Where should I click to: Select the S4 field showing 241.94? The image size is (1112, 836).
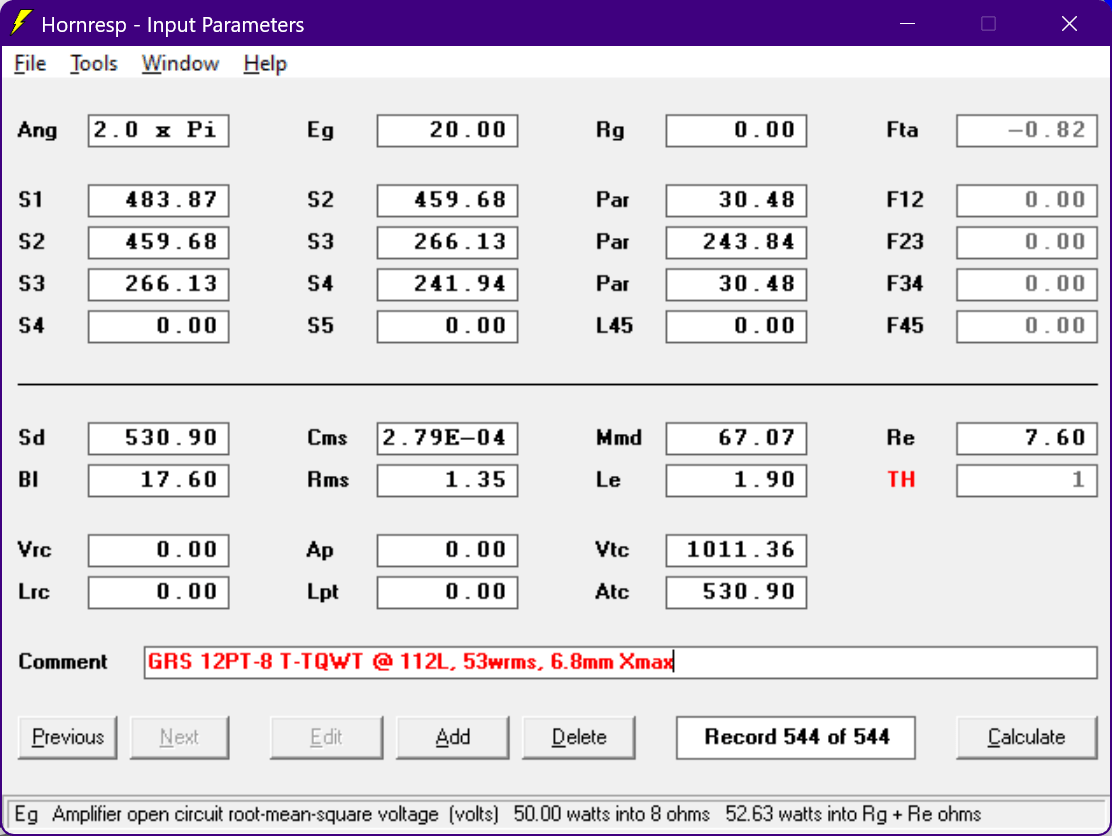(x=447, y=284)
